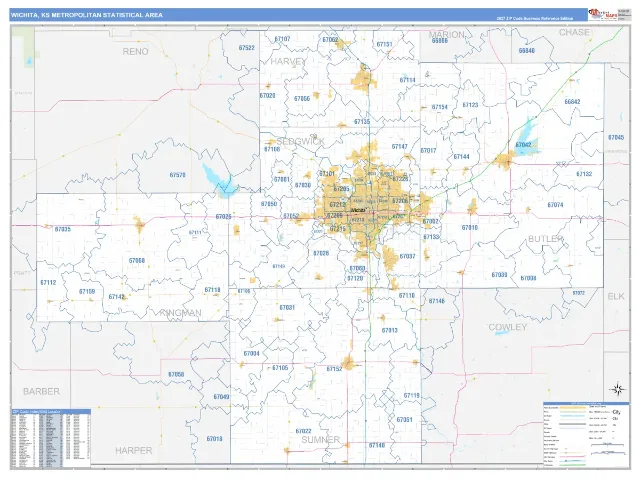Click ZIP code label 67013

click(389, 330)
